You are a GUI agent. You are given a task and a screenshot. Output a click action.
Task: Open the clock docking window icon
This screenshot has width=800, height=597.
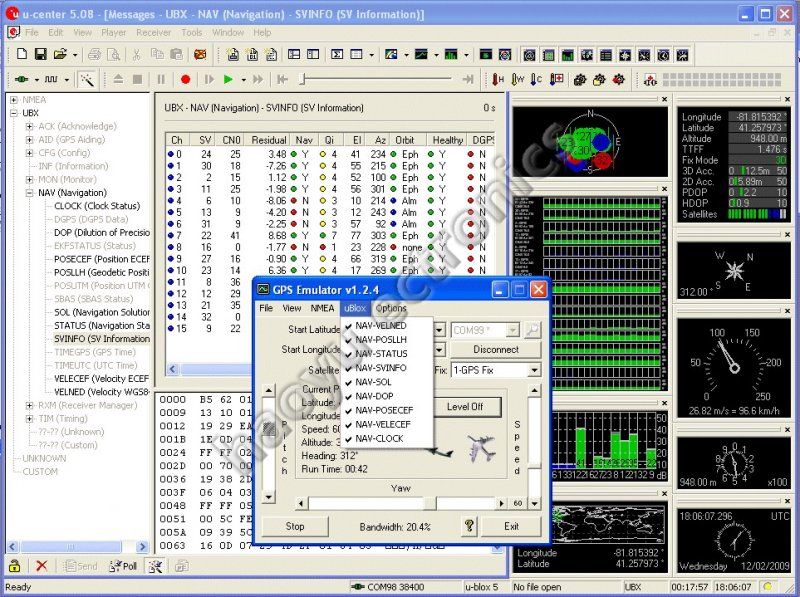tap(663, 55)
